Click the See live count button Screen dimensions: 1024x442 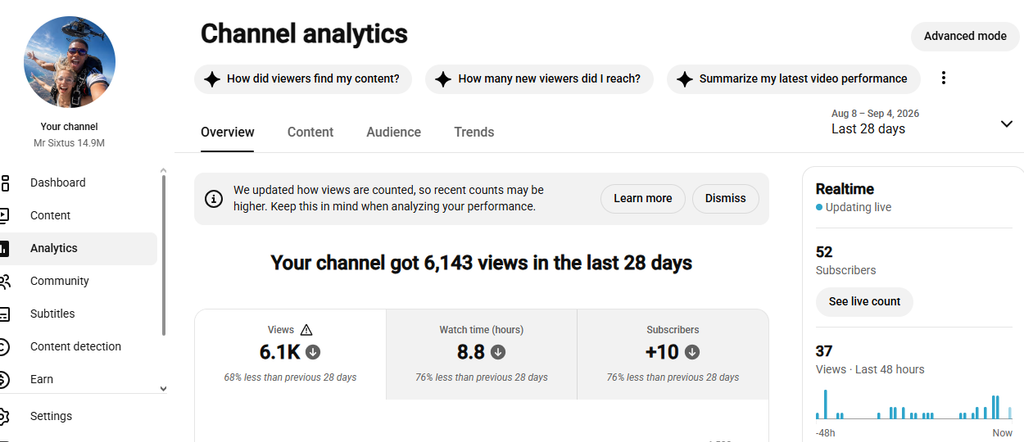864,302
